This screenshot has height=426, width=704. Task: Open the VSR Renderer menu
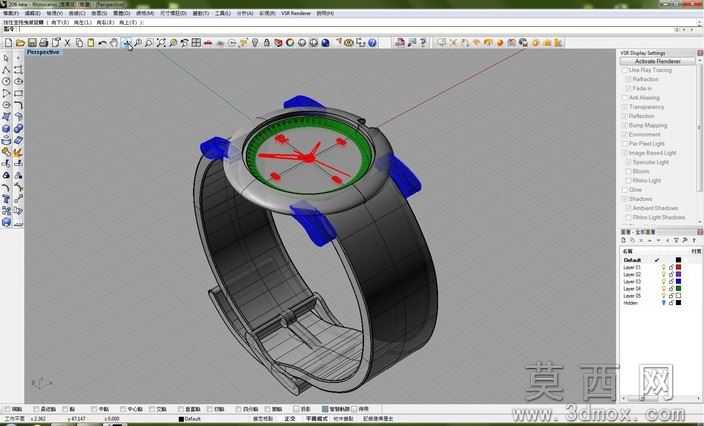click(296, 13)
